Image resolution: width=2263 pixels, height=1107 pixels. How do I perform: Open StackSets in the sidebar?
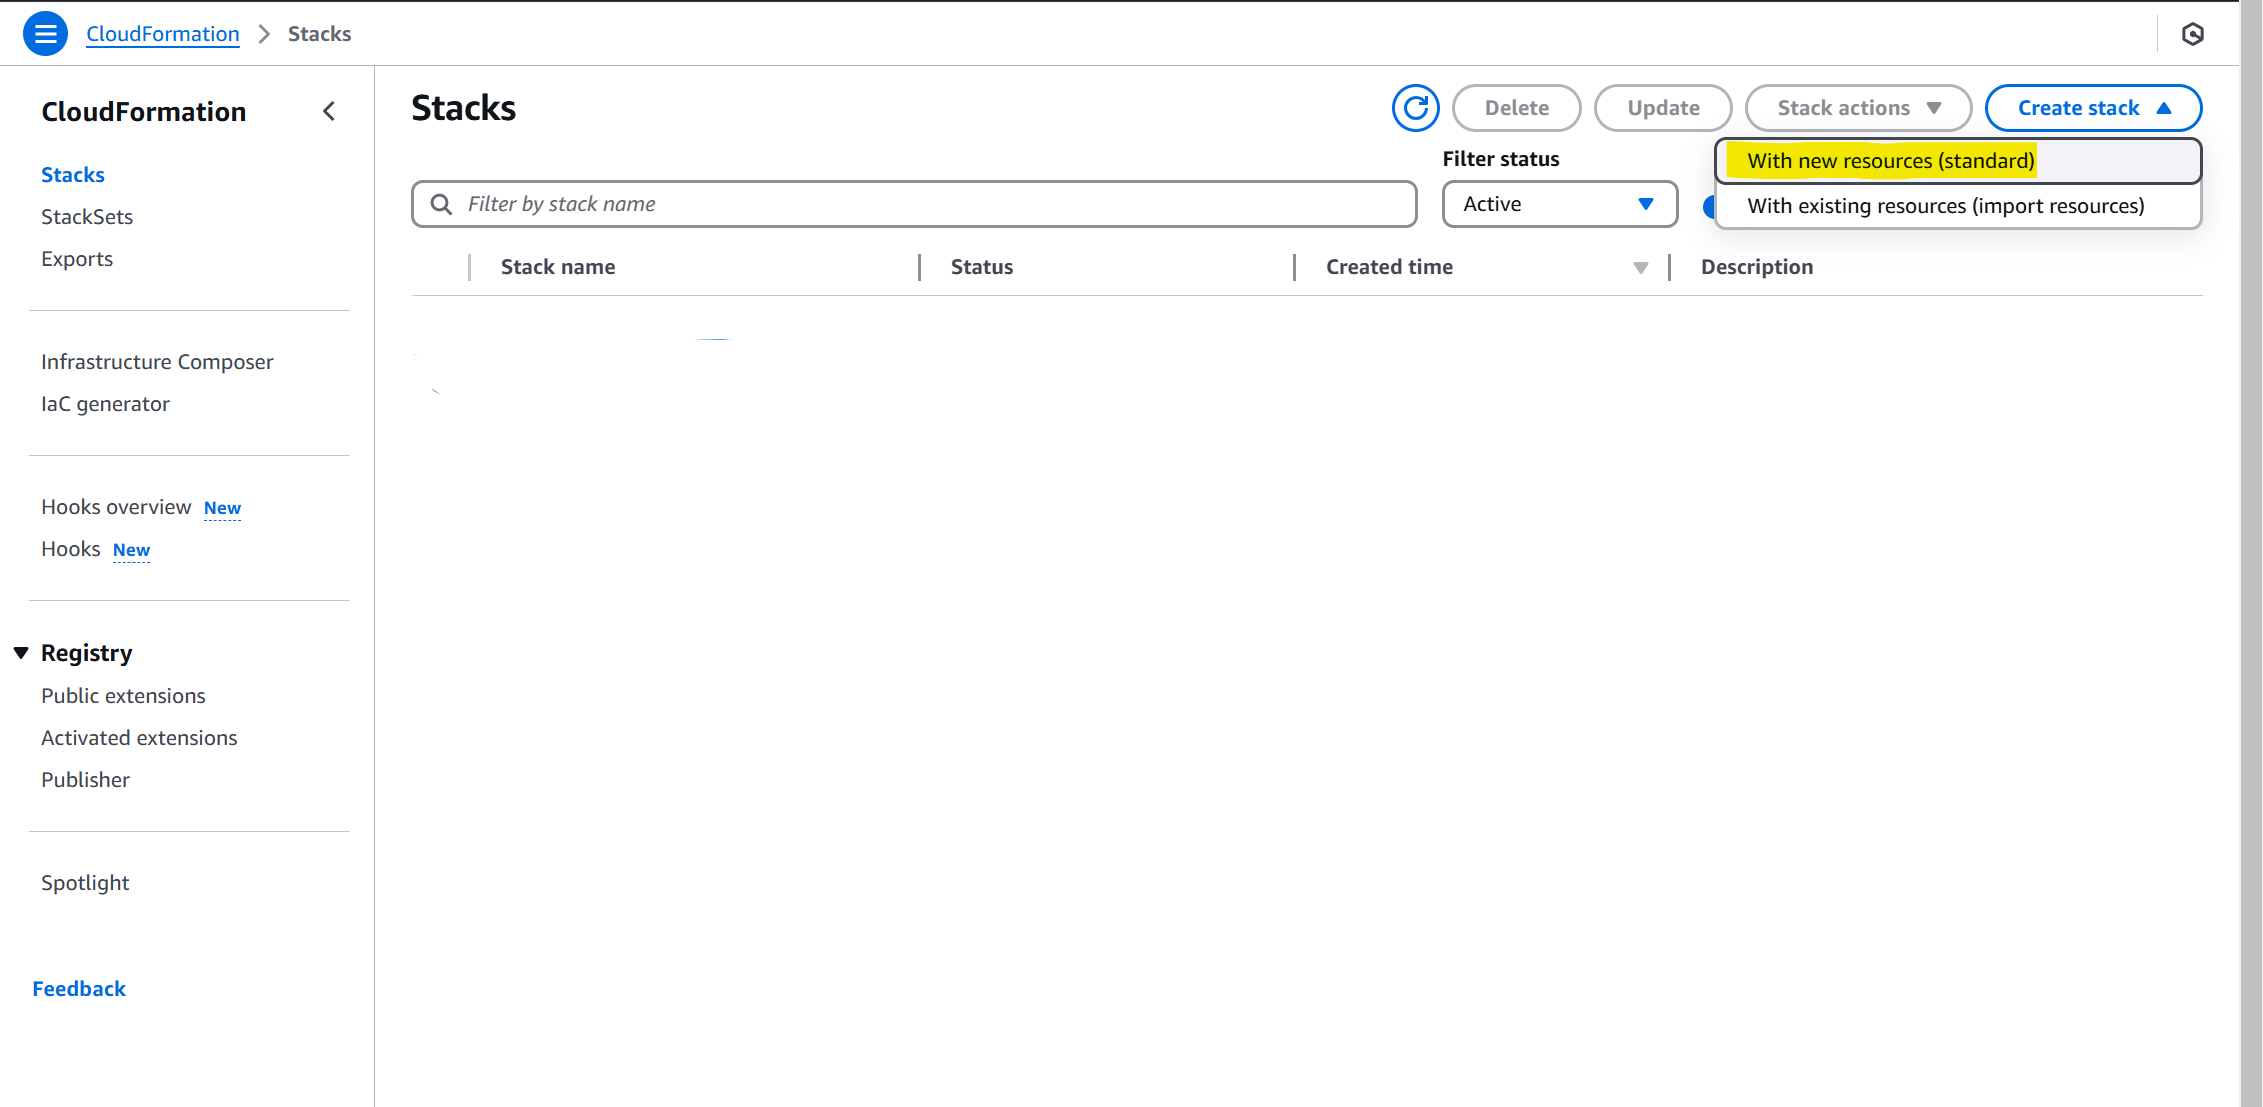[87, 217]
